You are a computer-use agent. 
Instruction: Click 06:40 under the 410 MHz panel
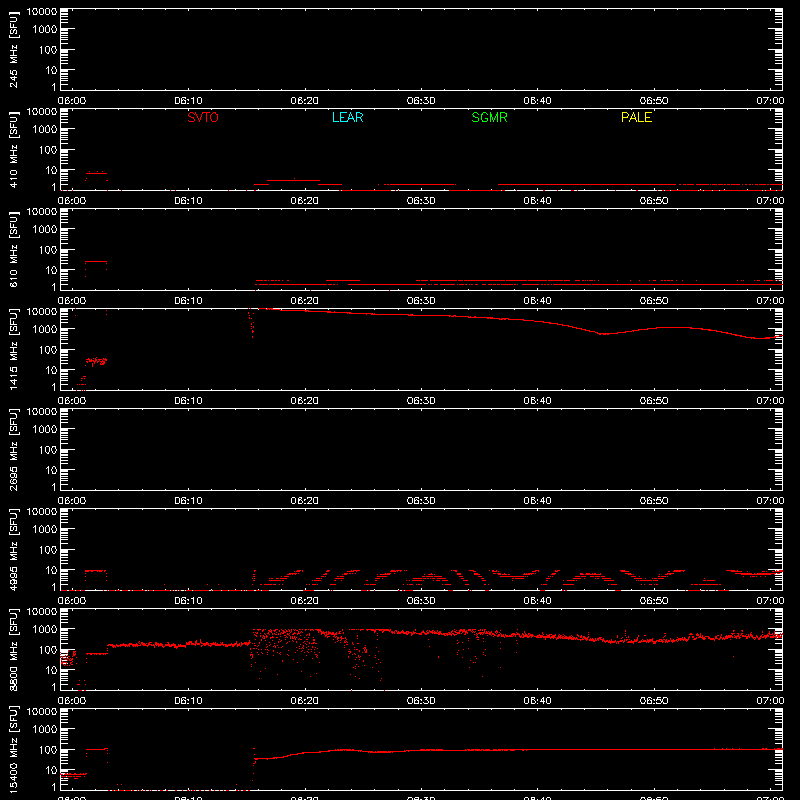coord(537,201)
